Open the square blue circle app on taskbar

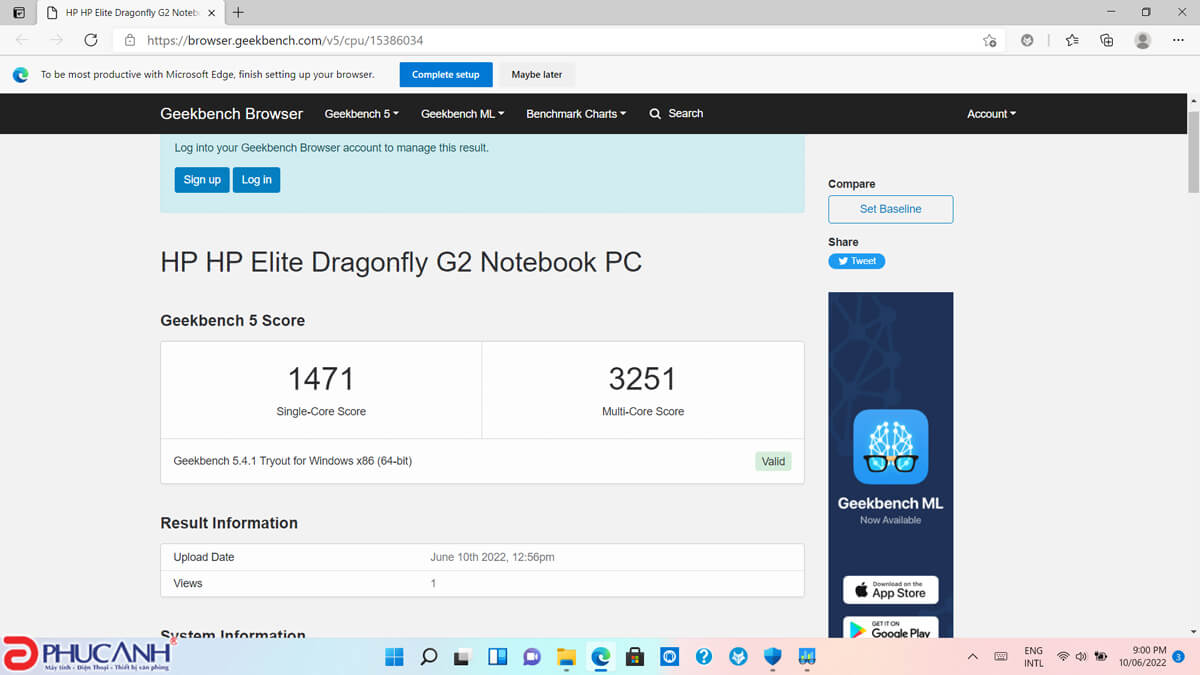point(669,657)
